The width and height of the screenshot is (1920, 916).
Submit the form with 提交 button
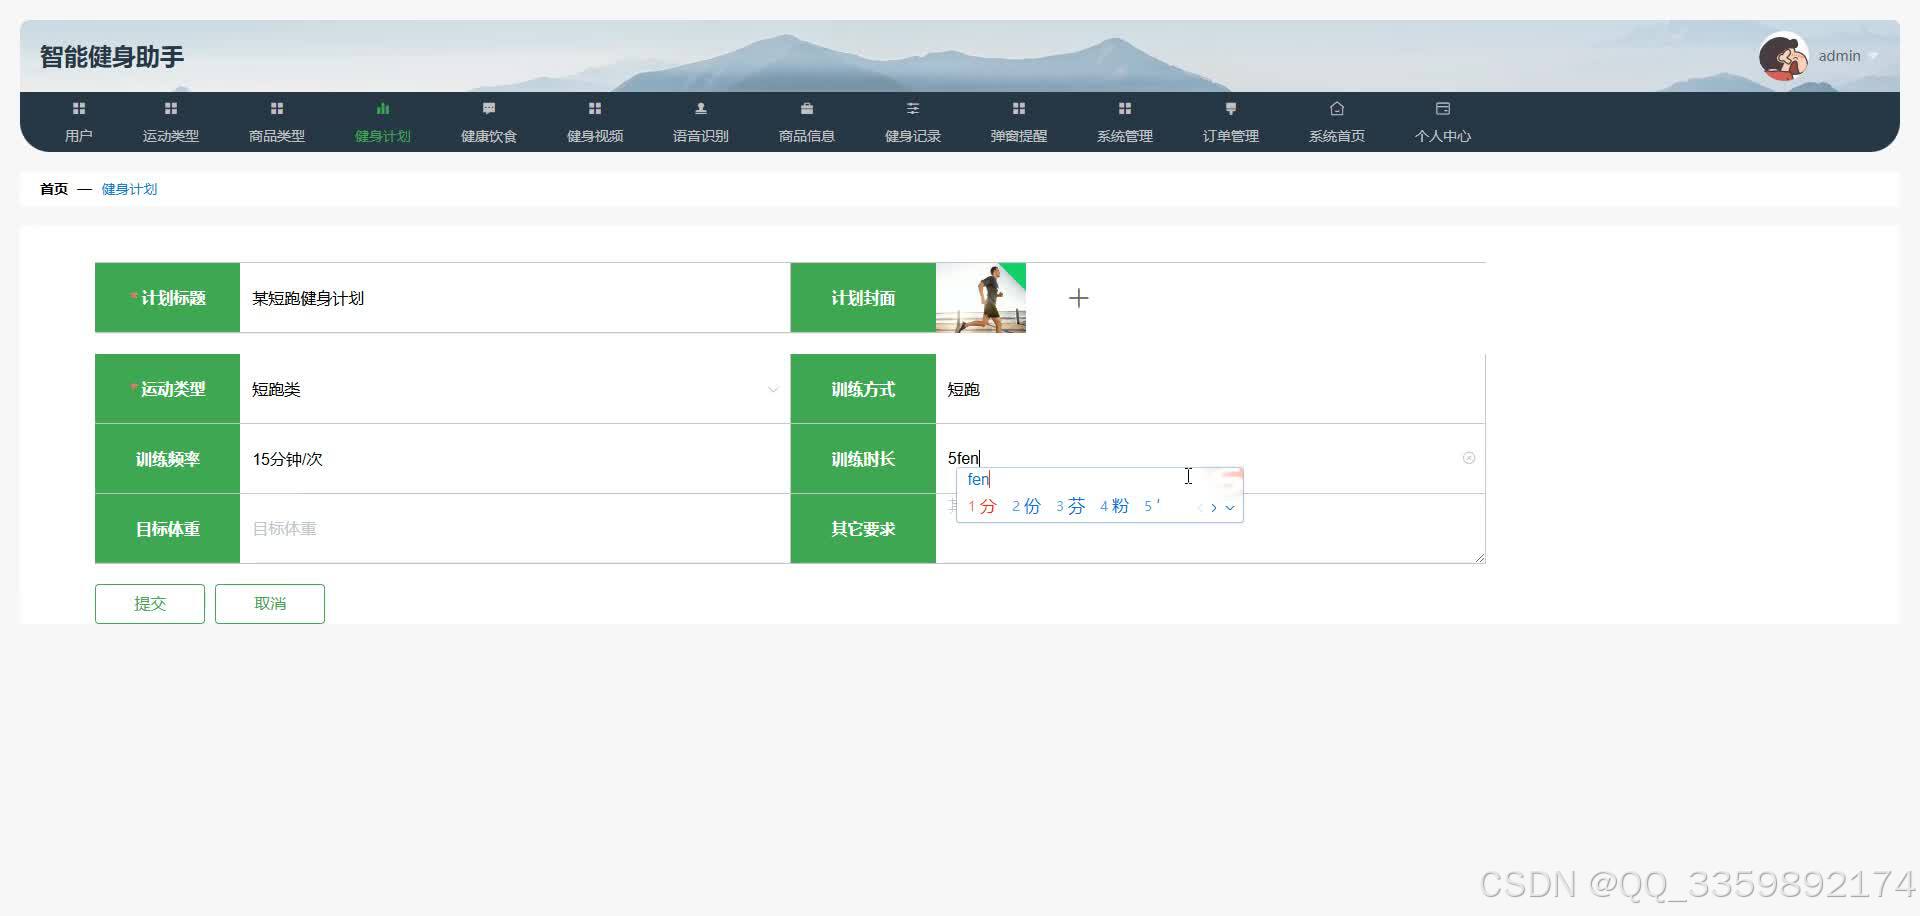tap(150, 604)
